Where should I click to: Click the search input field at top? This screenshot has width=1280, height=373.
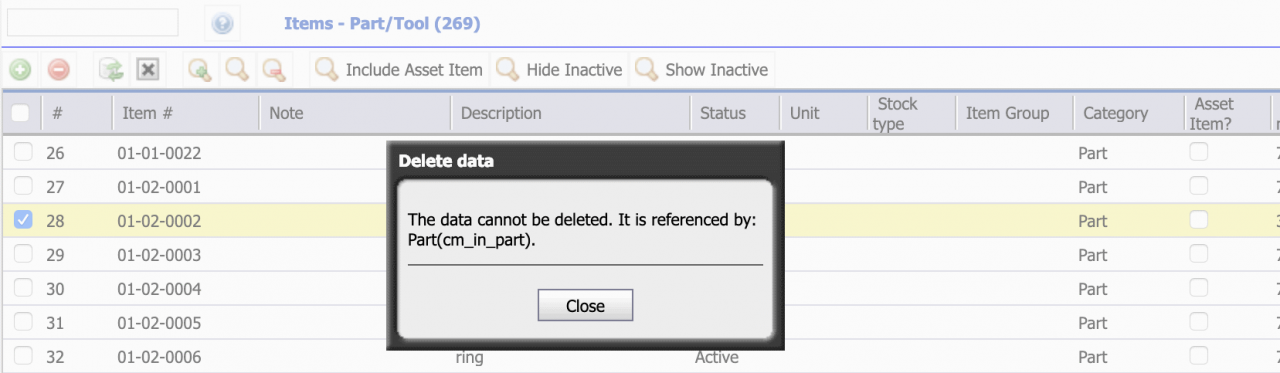(92, 22)
